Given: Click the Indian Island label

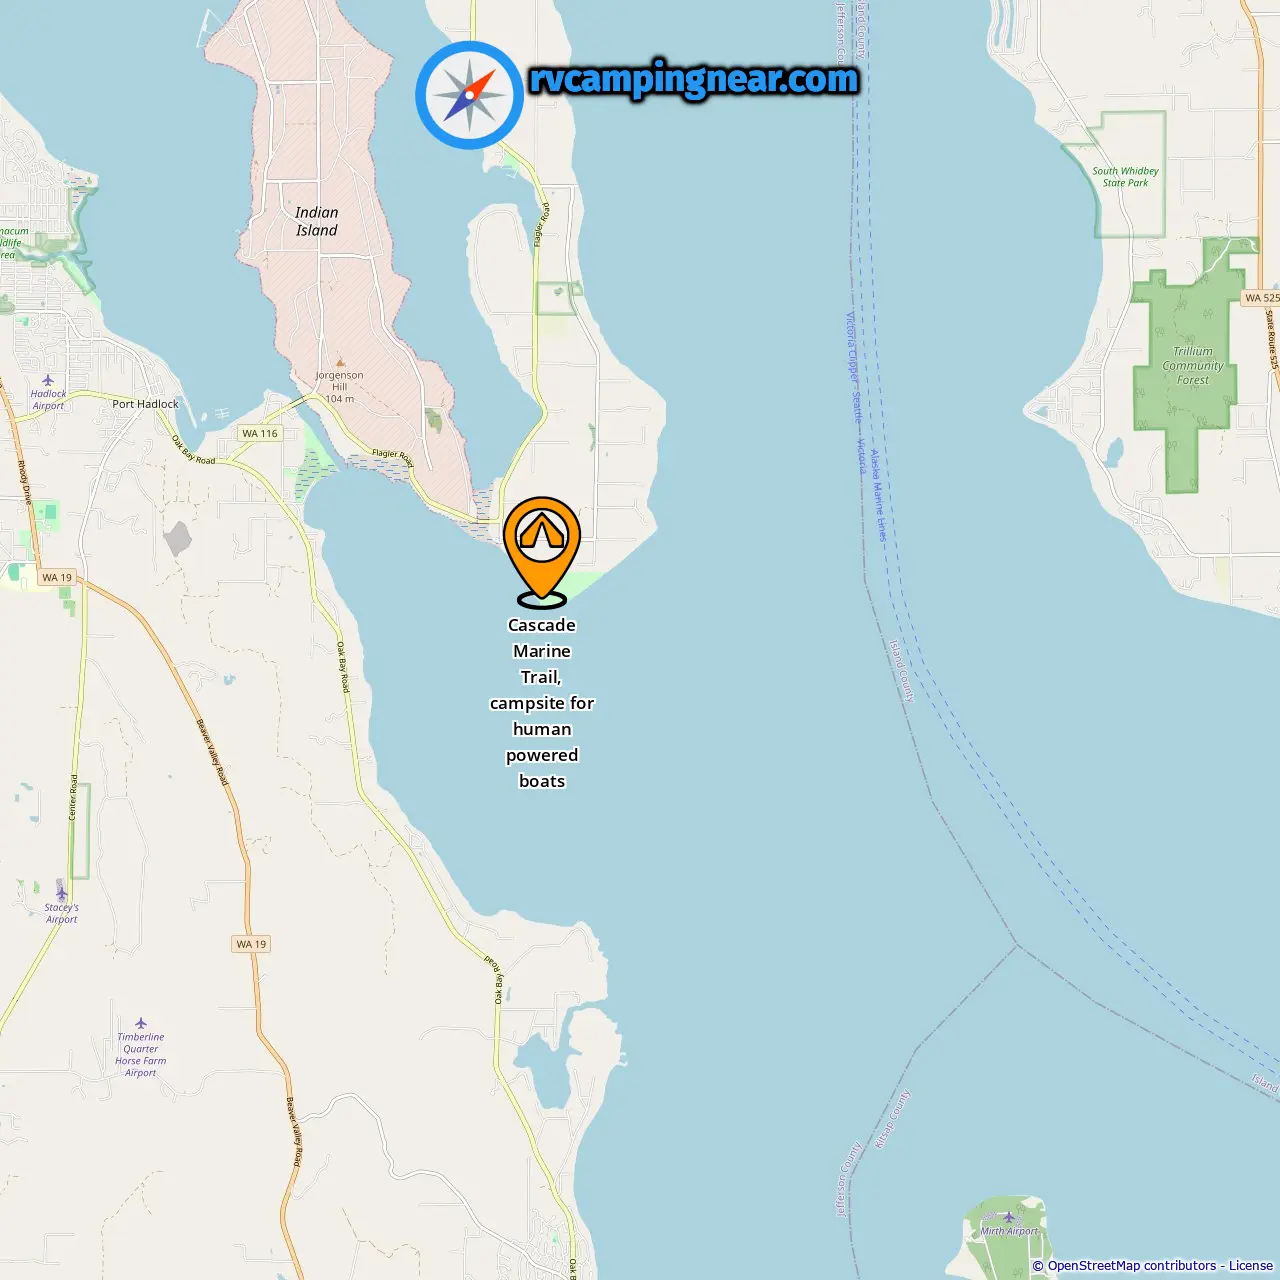Looking at the screenshot, I should coord(317,221).
